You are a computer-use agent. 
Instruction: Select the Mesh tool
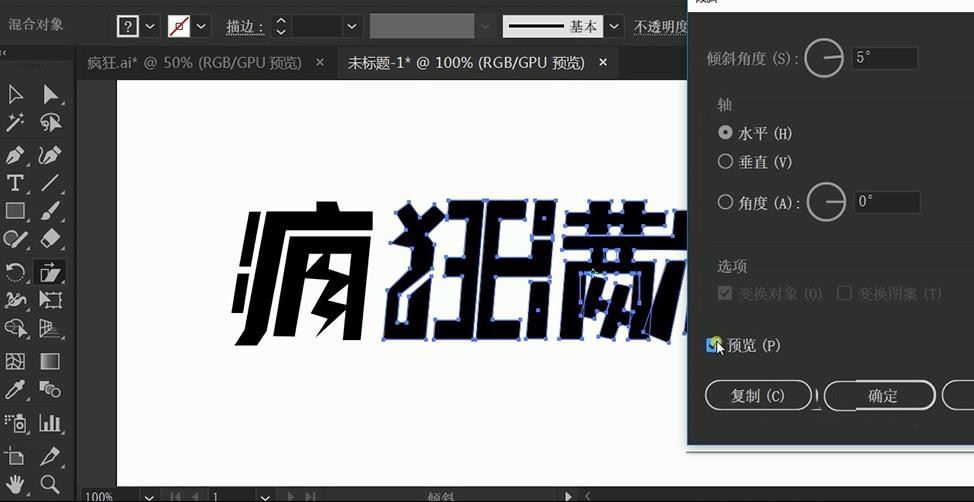(x=15, y=361)
